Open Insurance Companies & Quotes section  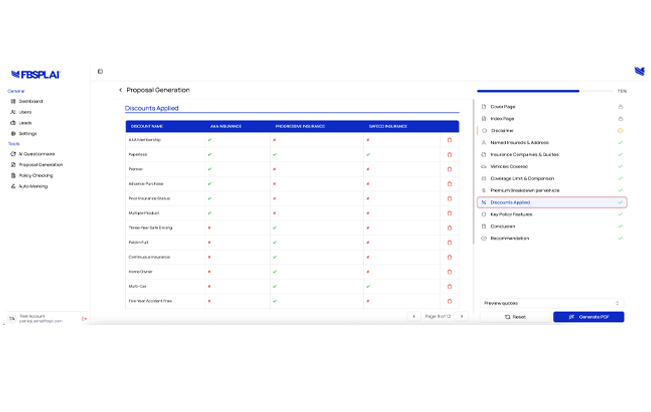552,154
